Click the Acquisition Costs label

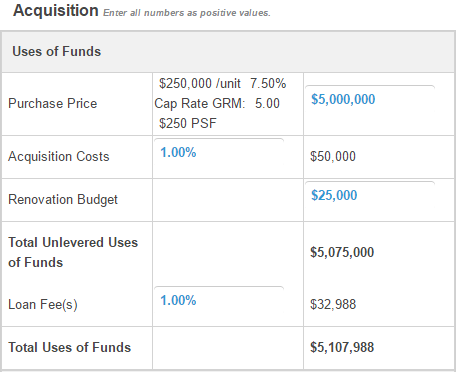[59, 156]
